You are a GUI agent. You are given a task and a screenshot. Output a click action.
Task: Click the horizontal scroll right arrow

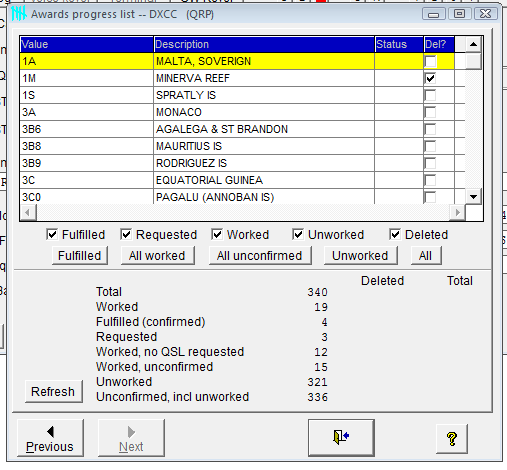(457, 212)
